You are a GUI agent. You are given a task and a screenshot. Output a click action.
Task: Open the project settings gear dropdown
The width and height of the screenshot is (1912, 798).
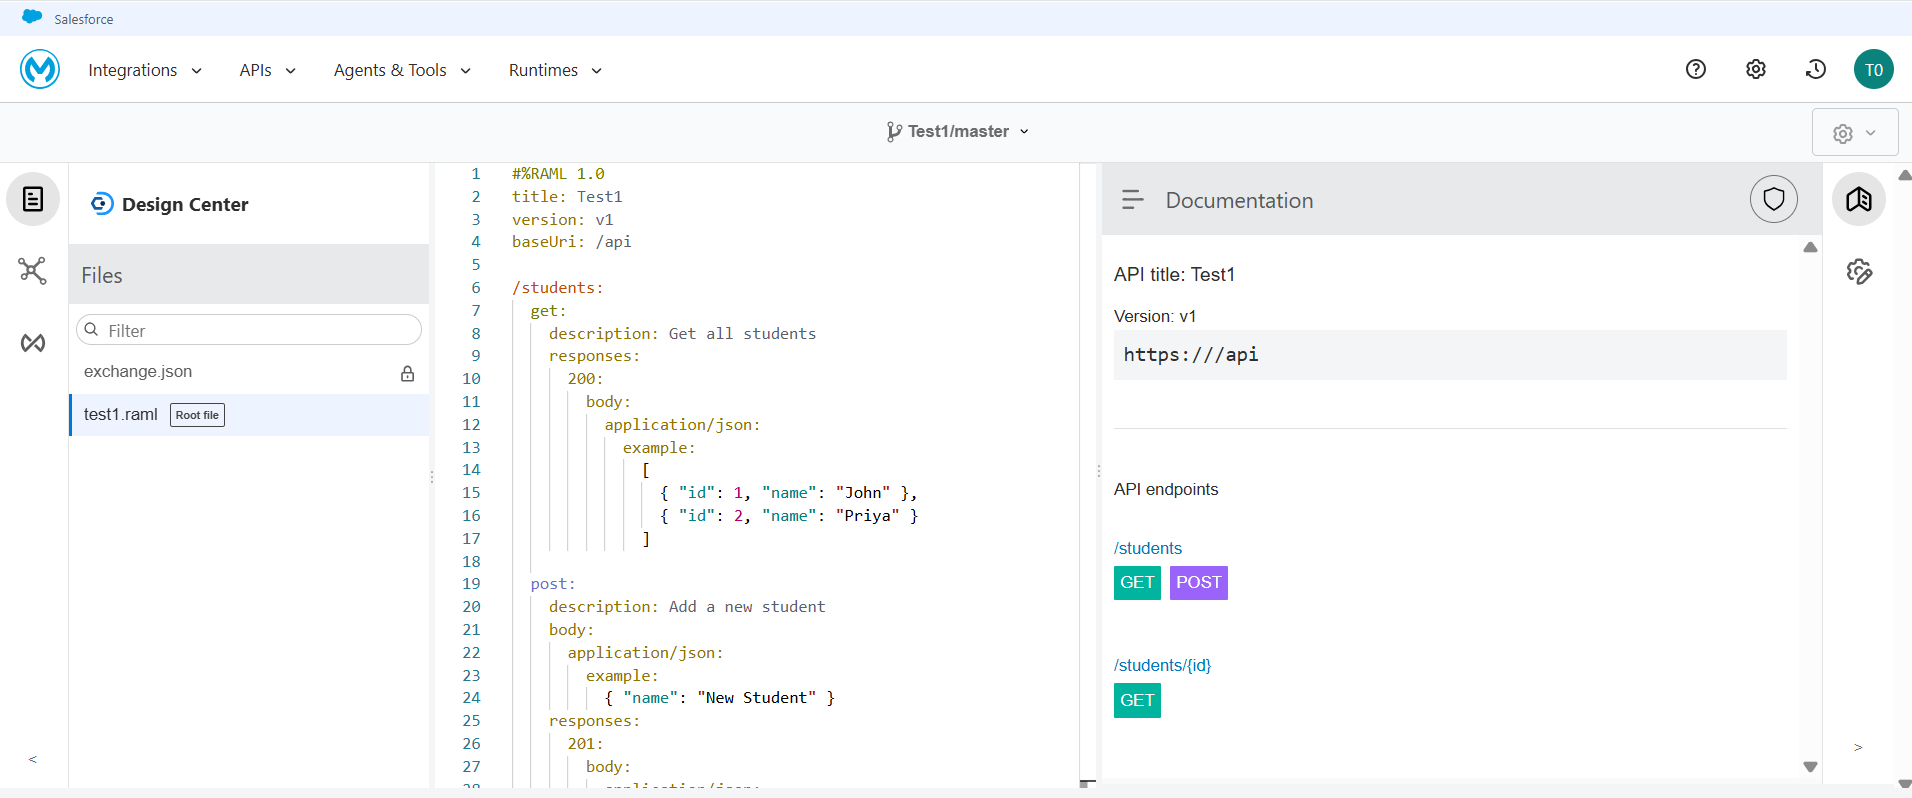1854,133
